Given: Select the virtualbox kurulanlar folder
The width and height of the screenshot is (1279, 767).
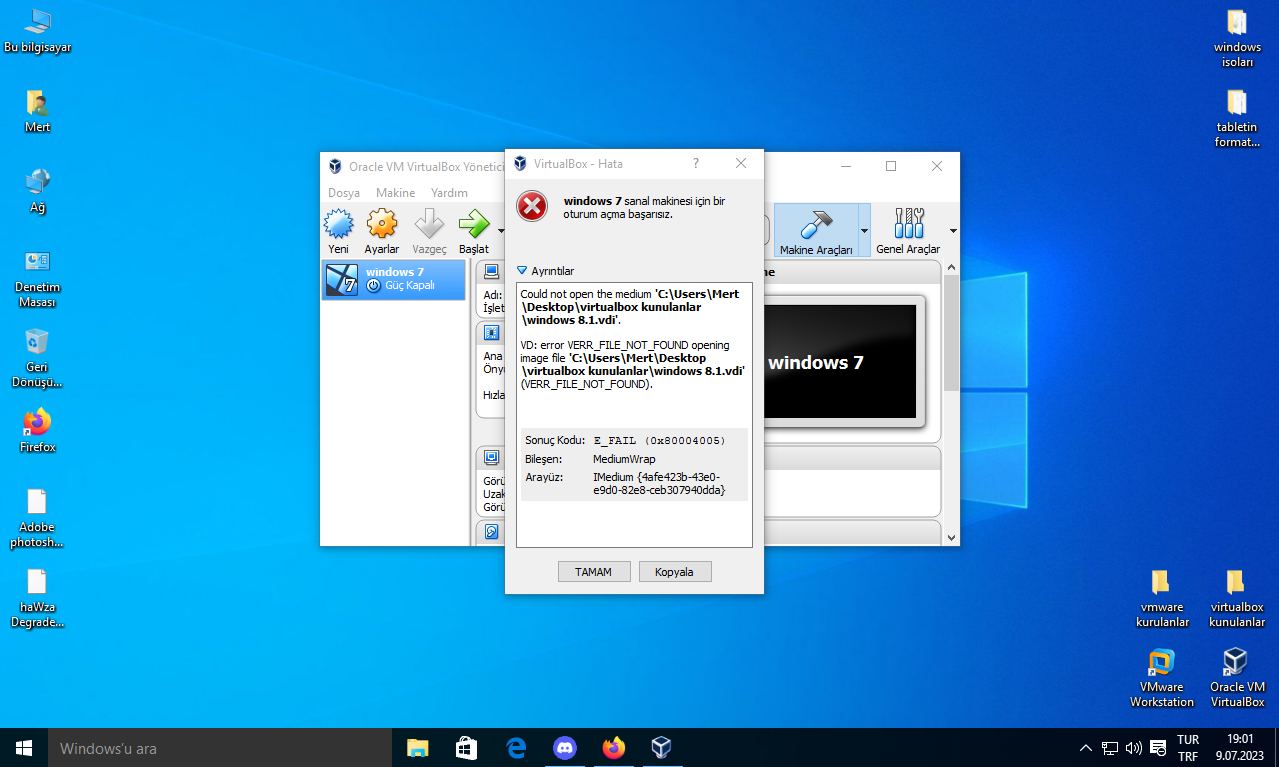Looking at the screenshot, I should pyautogui.click(x=1237, y=598).
